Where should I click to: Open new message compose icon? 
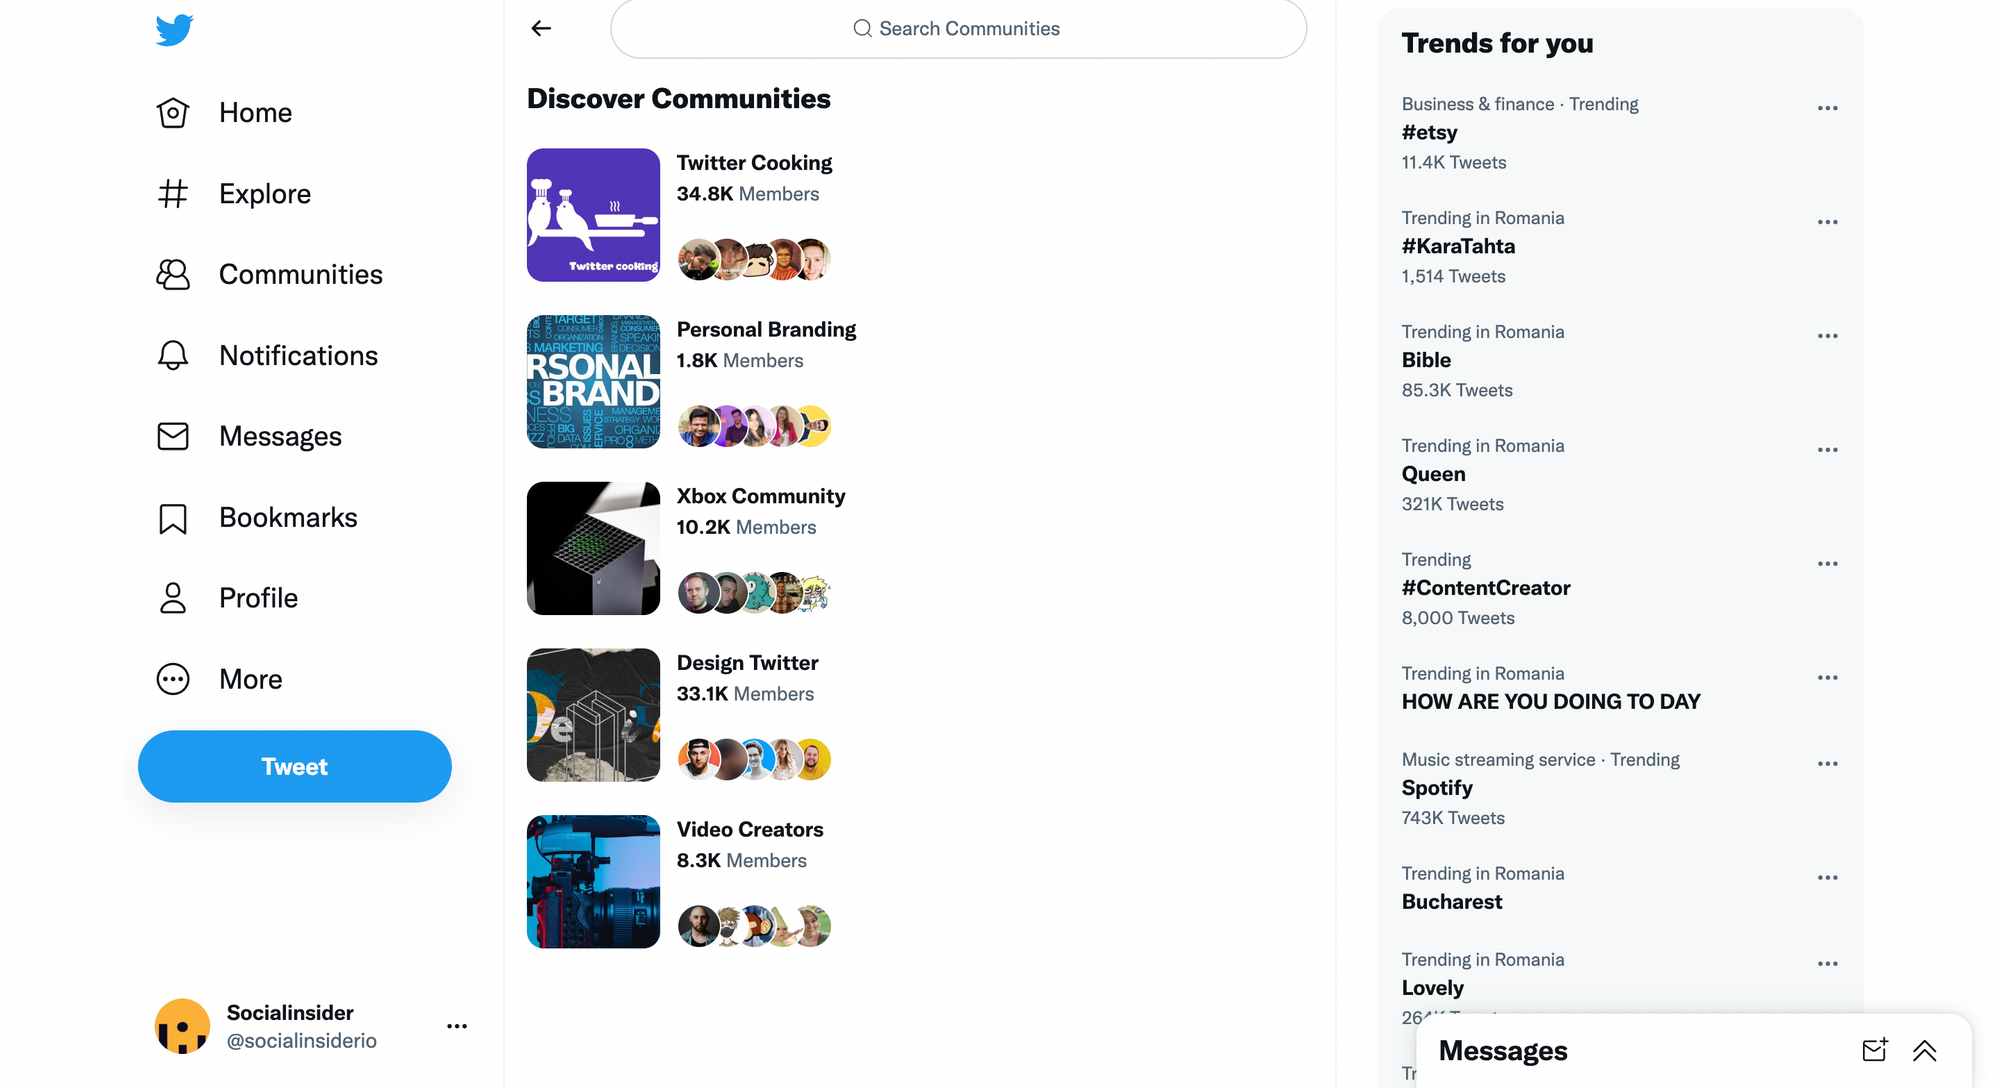click(x=1875, y=1050)
